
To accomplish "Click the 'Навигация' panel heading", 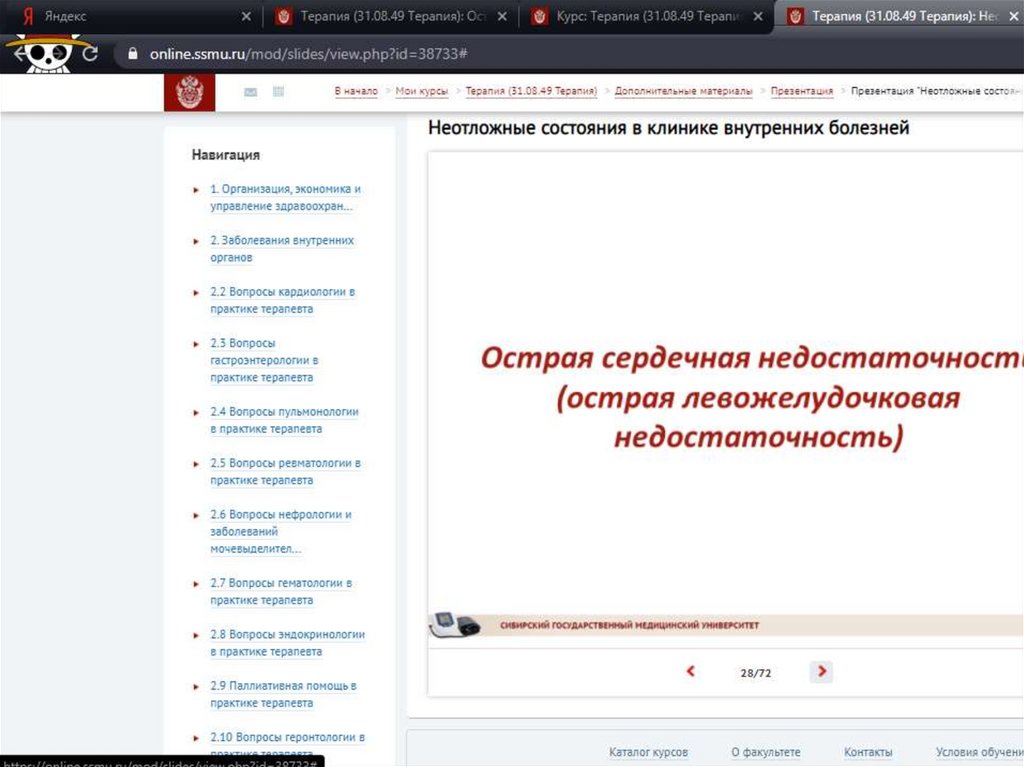I will pos(225,155).
